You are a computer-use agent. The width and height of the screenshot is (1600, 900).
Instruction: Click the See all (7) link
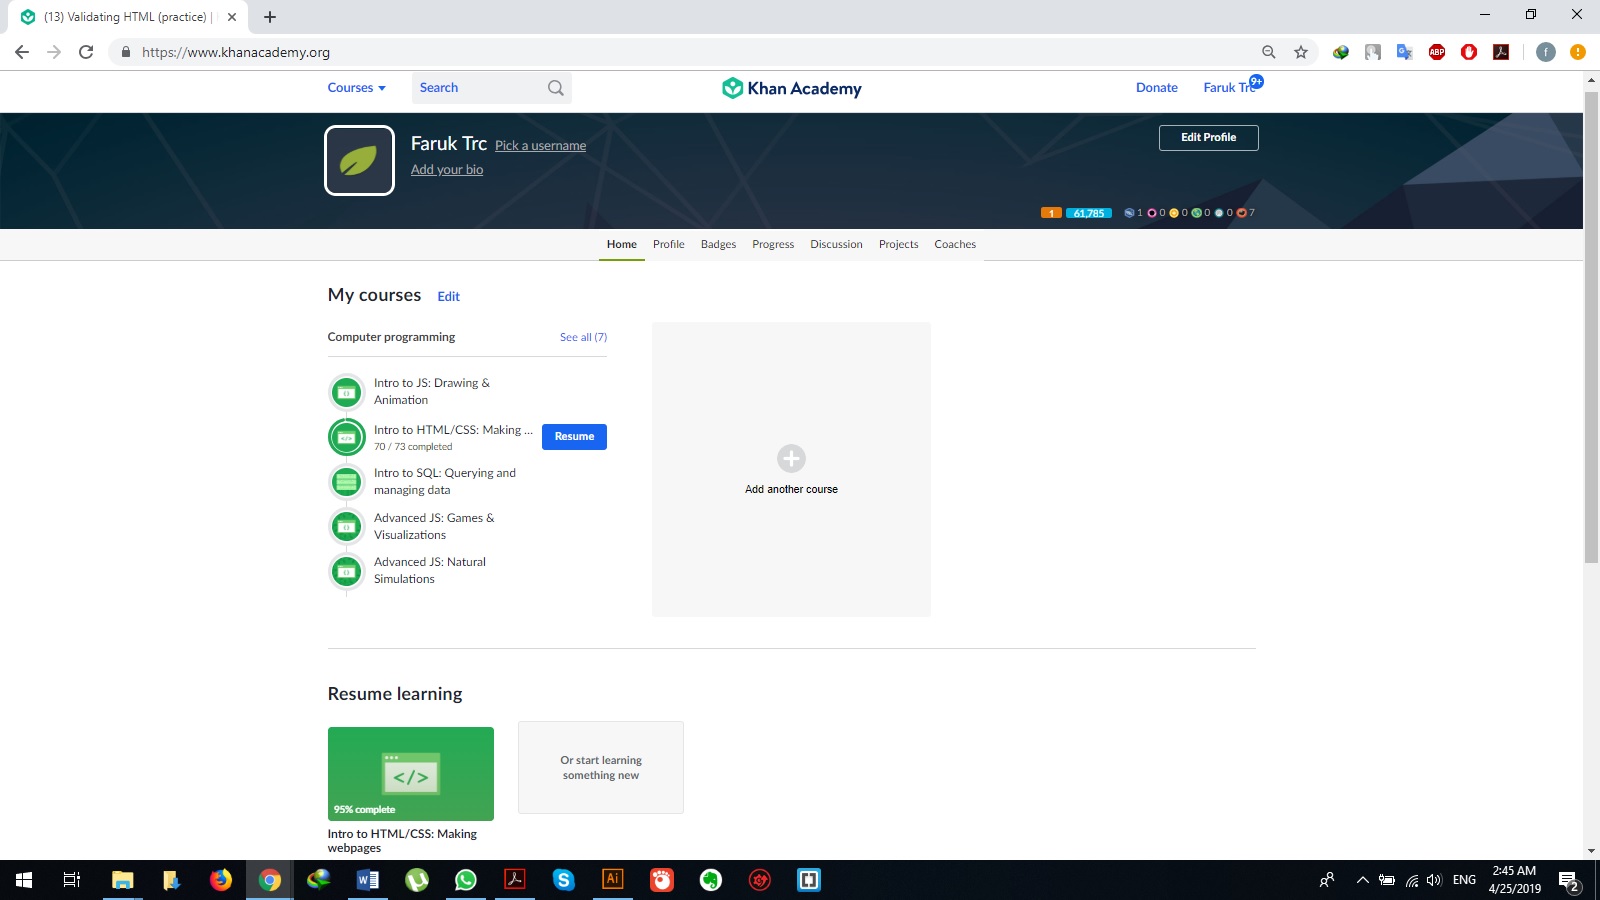coord(583,337)
